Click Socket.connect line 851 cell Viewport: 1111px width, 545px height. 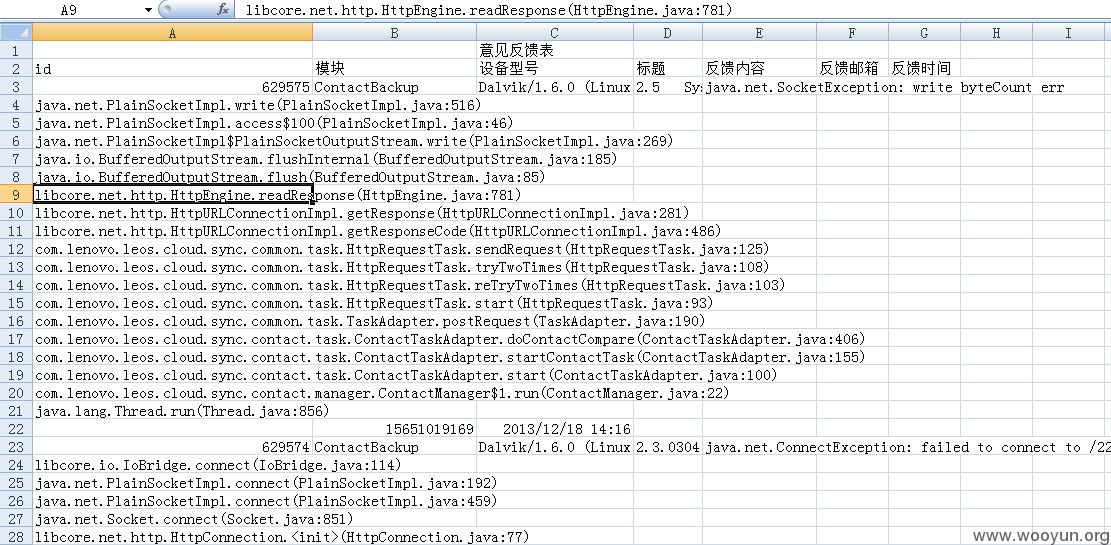click(x=172, y=519)
